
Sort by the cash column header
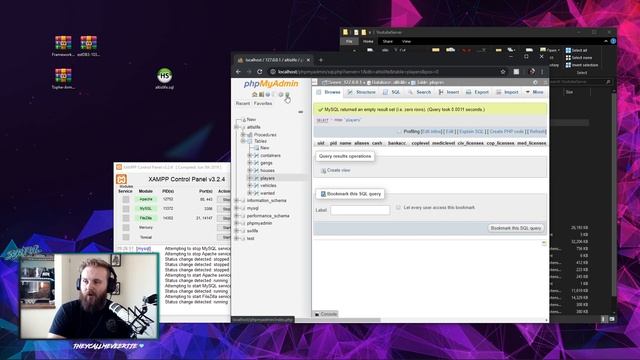point(377,143)
